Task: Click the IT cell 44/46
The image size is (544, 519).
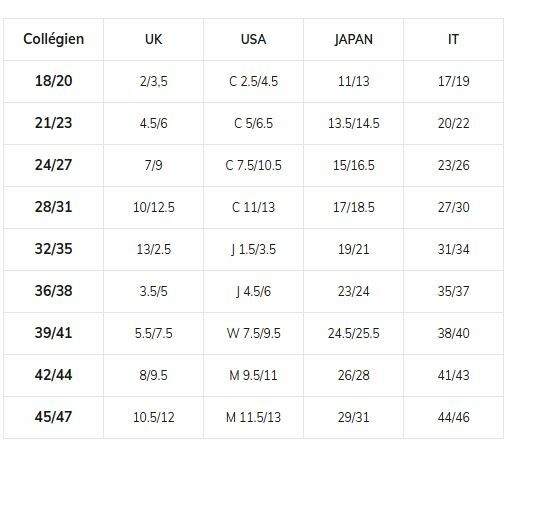Action: (453, 417)
